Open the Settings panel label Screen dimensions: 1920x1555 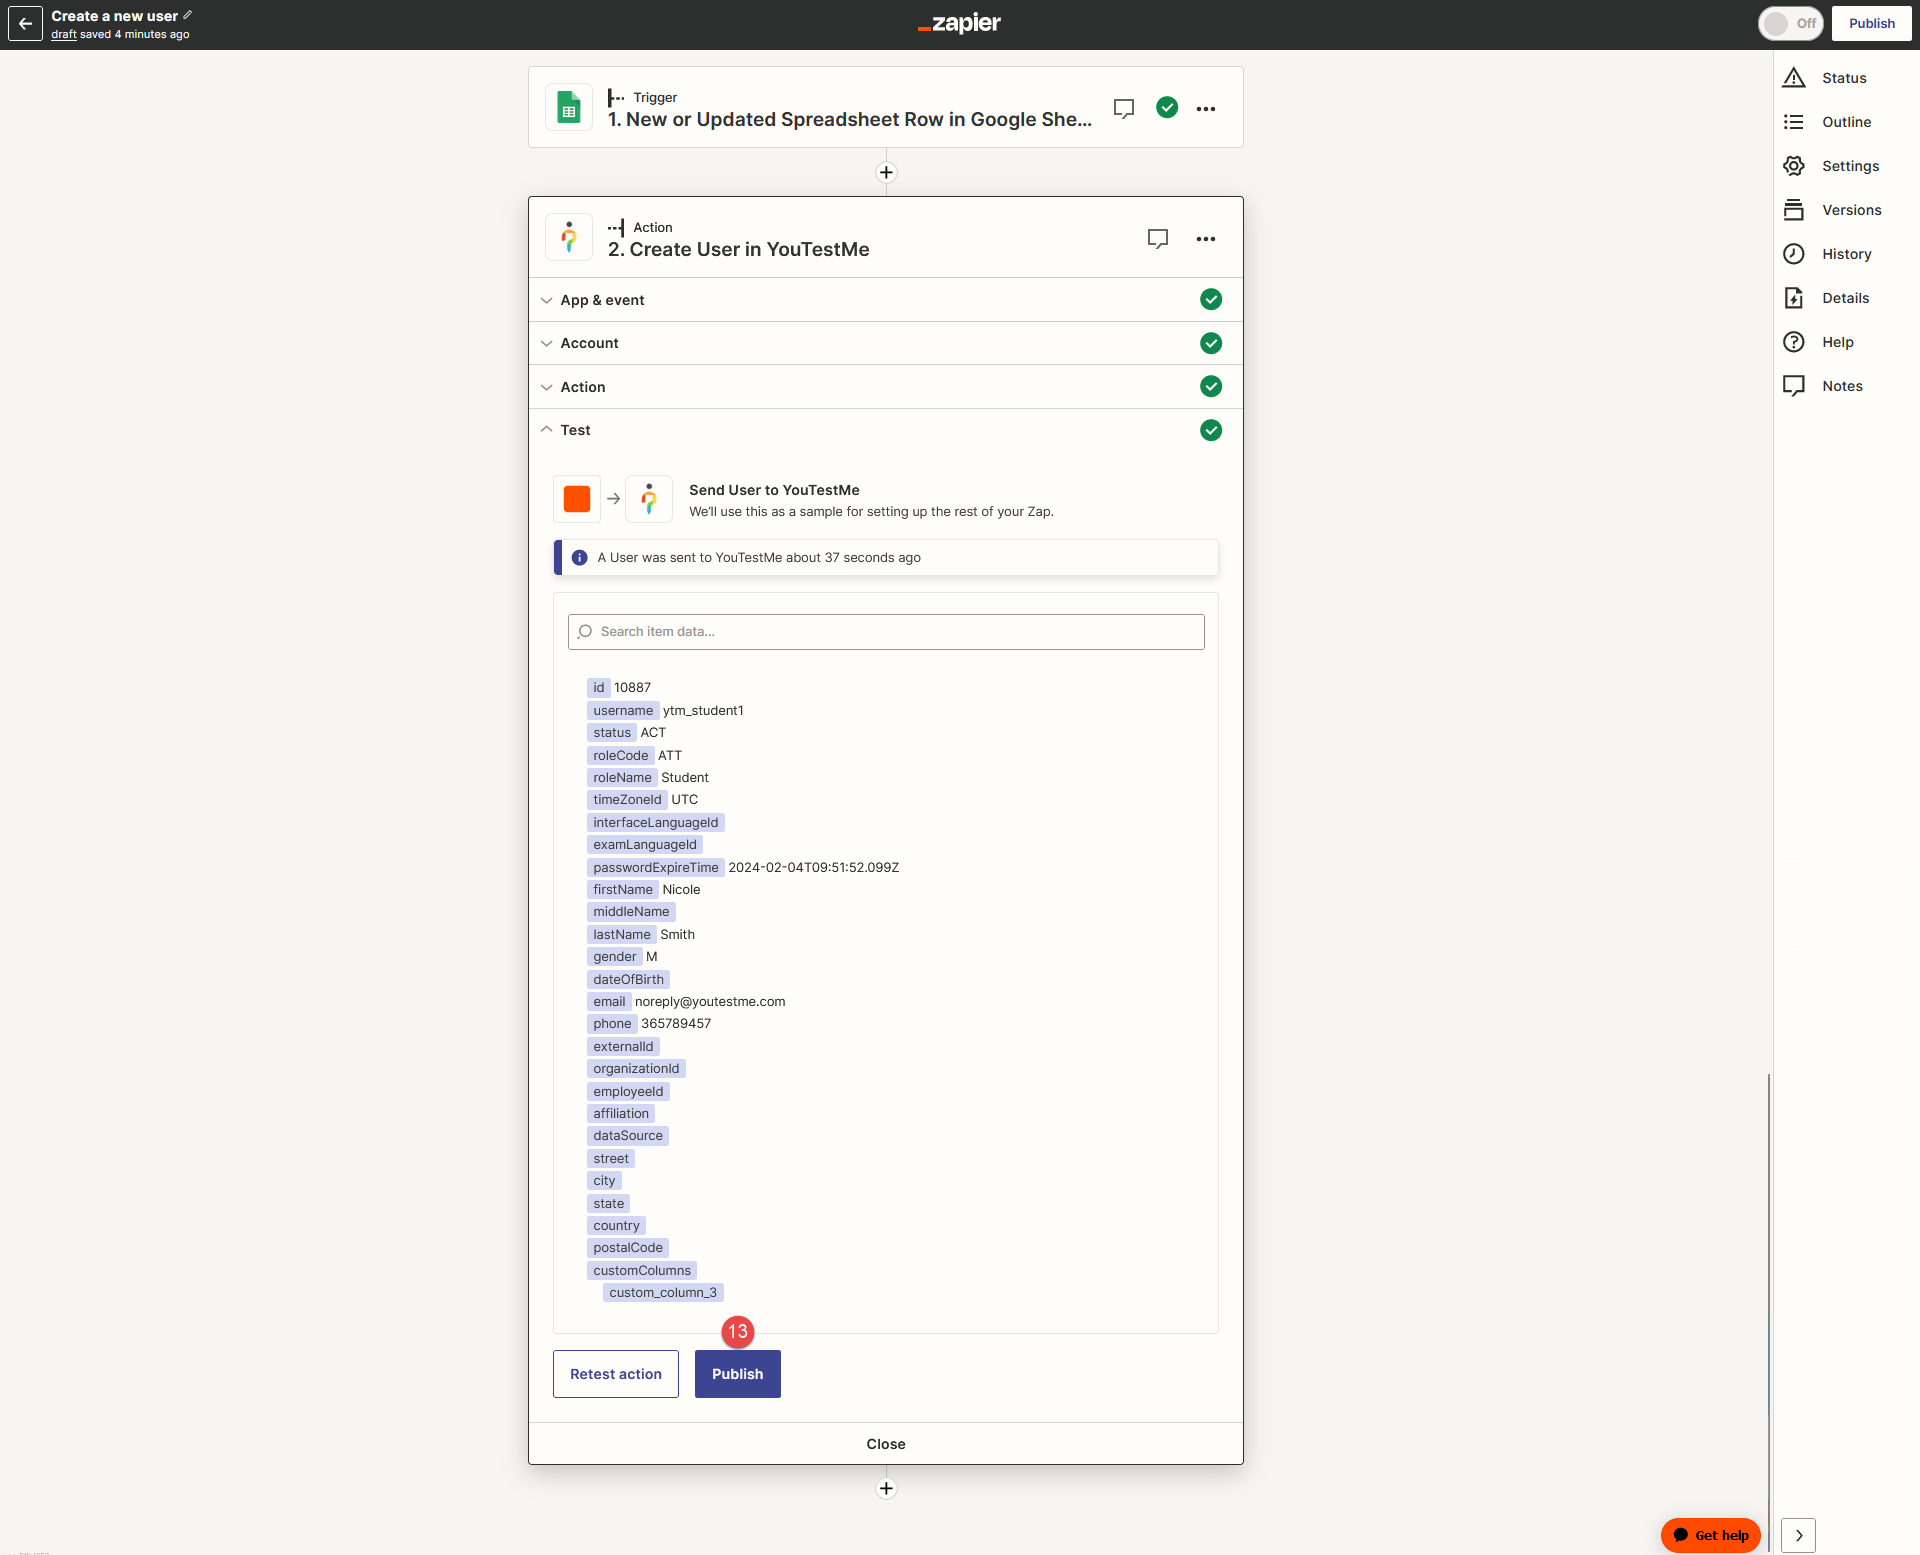[x=1850, y=166]
